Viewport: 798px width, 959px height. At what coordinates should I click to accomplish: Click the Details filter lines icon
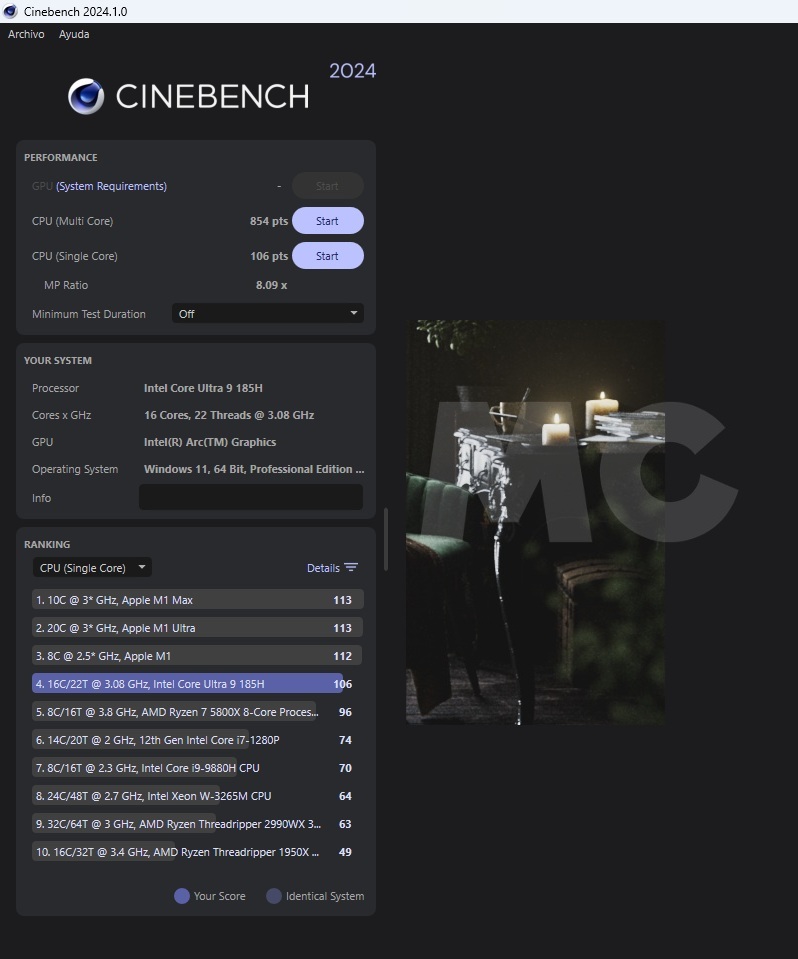pos(351,568)
